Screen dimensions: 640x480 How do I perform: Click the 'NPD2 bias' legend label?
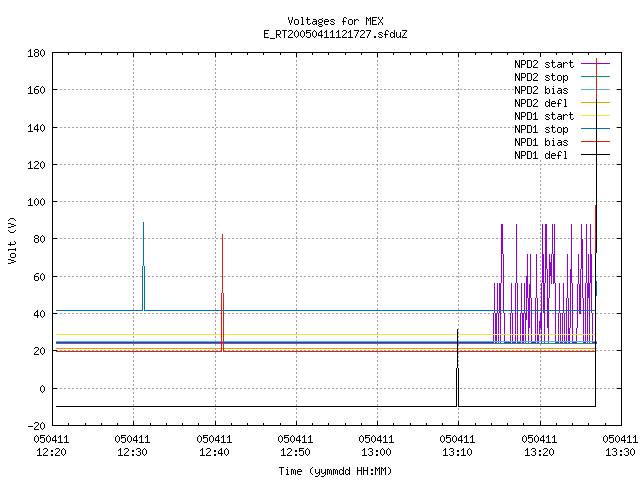[x=541, y=90]
